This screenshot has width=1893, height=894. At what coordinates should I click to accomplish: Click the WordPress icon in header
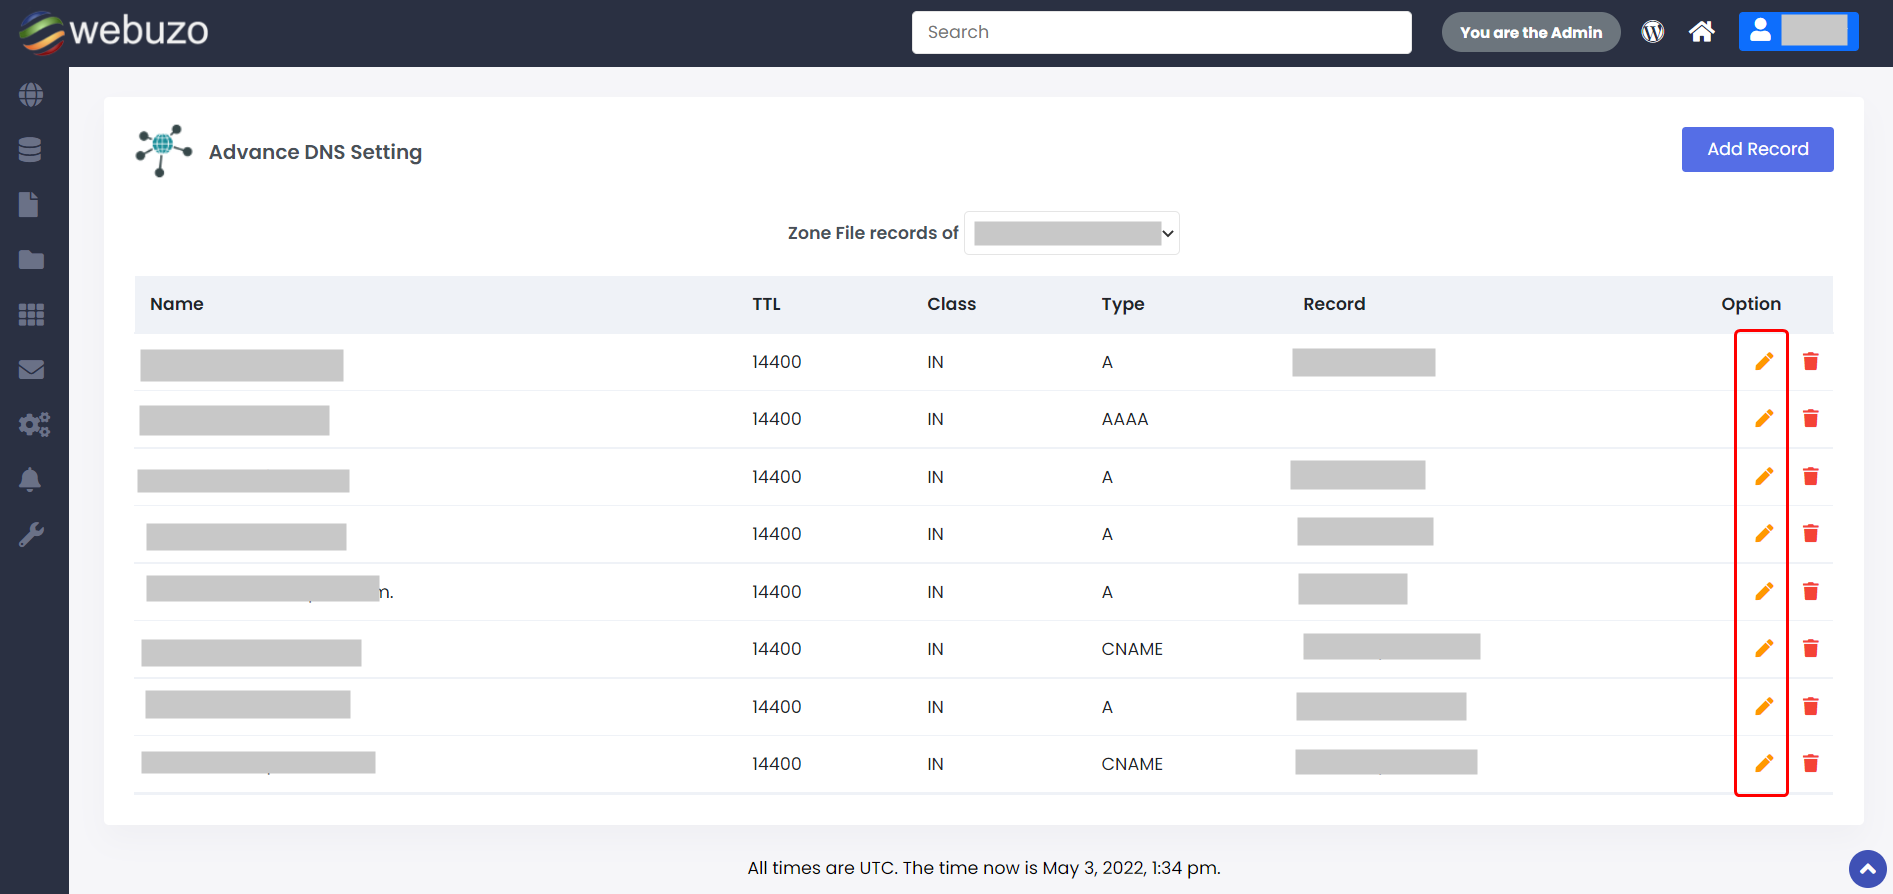point(1652,32)
